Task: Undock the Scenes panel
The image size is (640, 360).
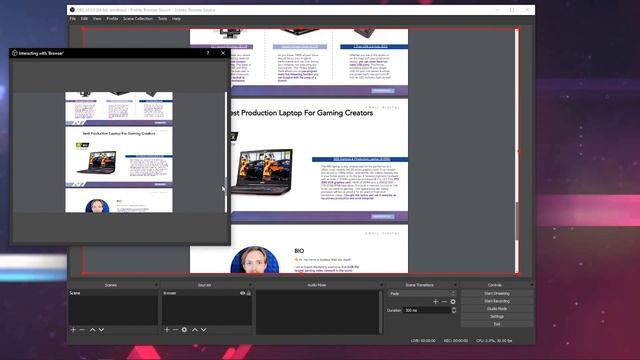Action: (156, 285)
